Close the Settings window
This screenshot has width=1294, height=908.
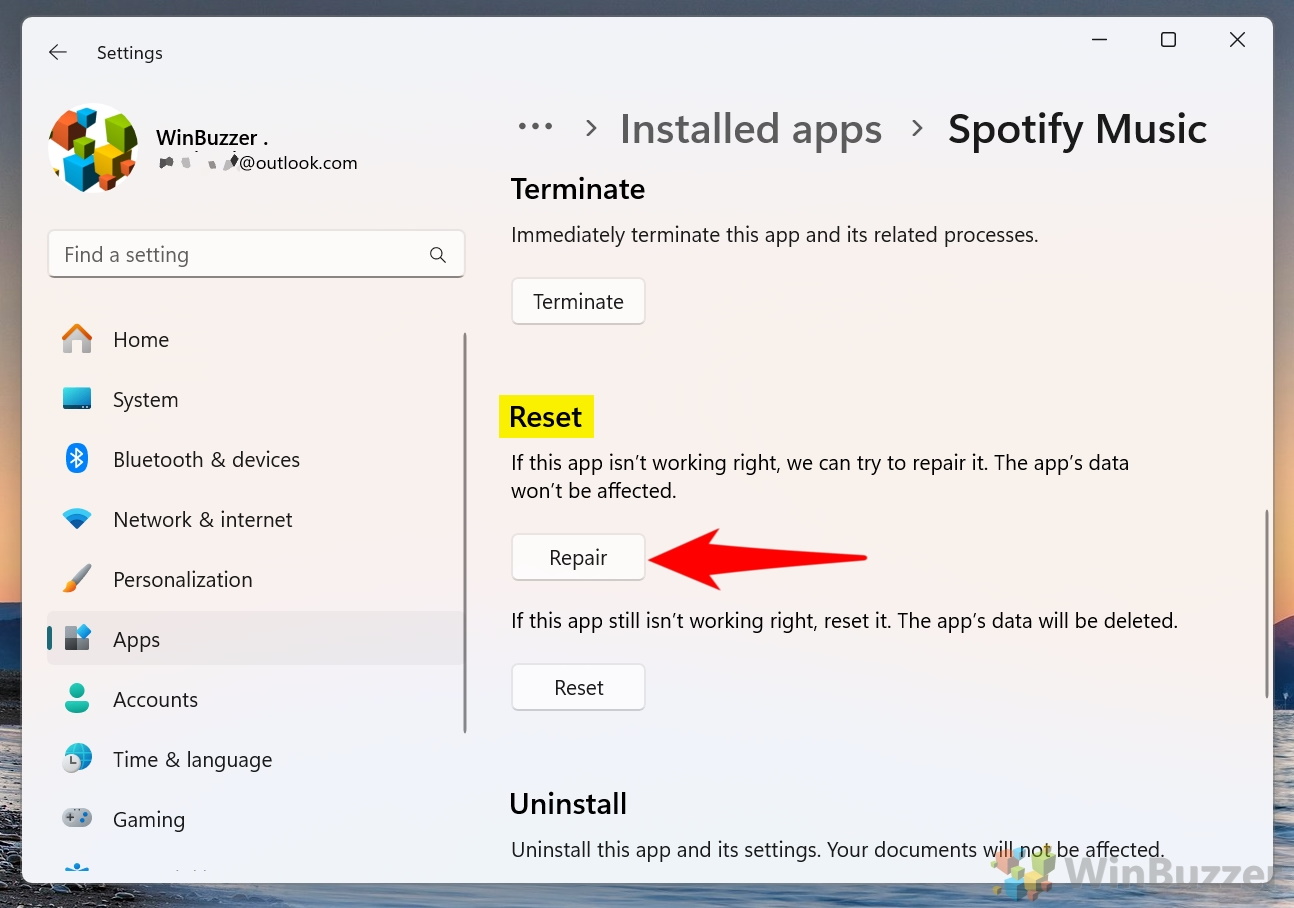click(1237, 40)
